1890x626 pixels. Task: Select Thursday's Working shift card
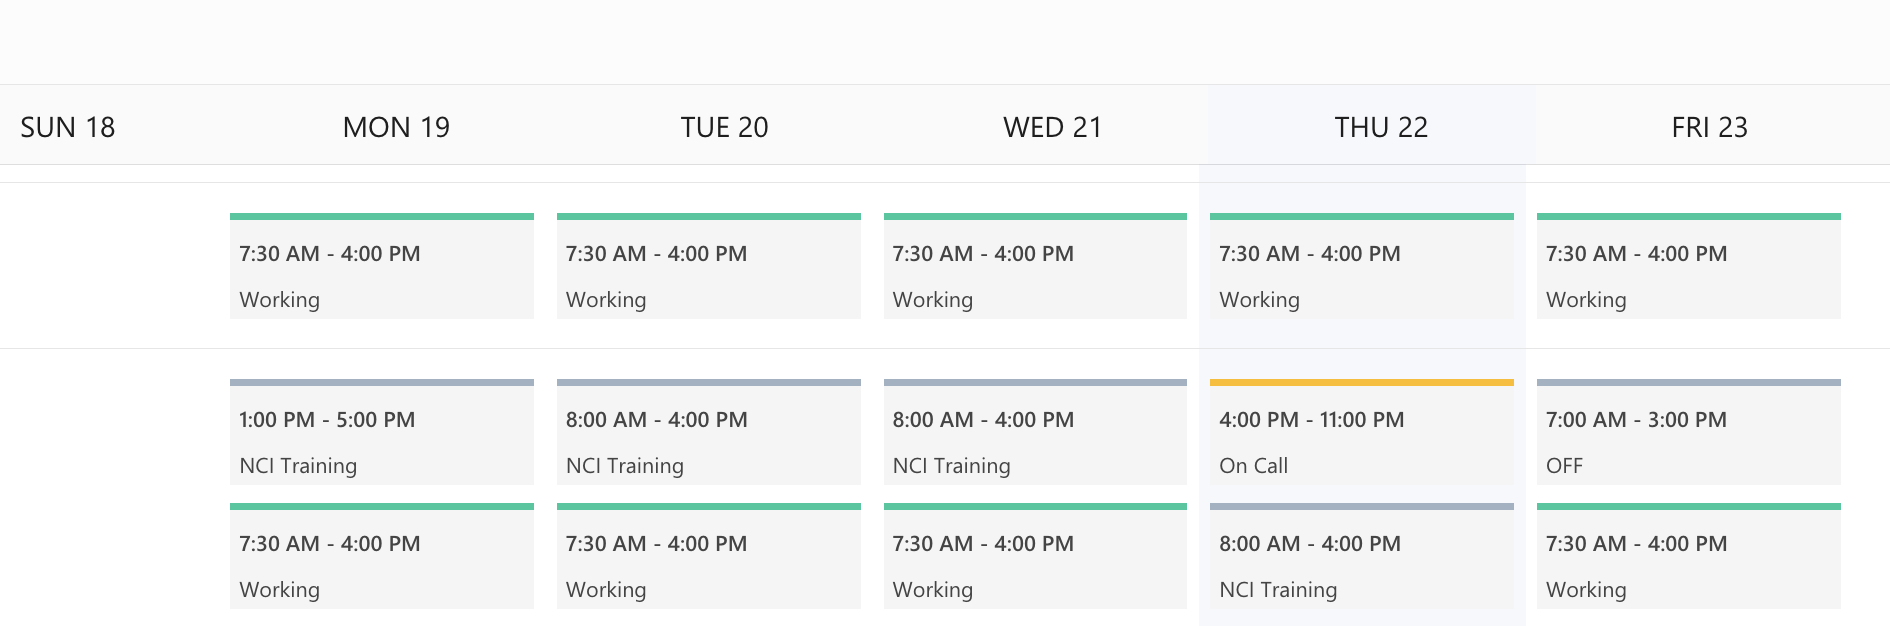(x=1361, y=275)
